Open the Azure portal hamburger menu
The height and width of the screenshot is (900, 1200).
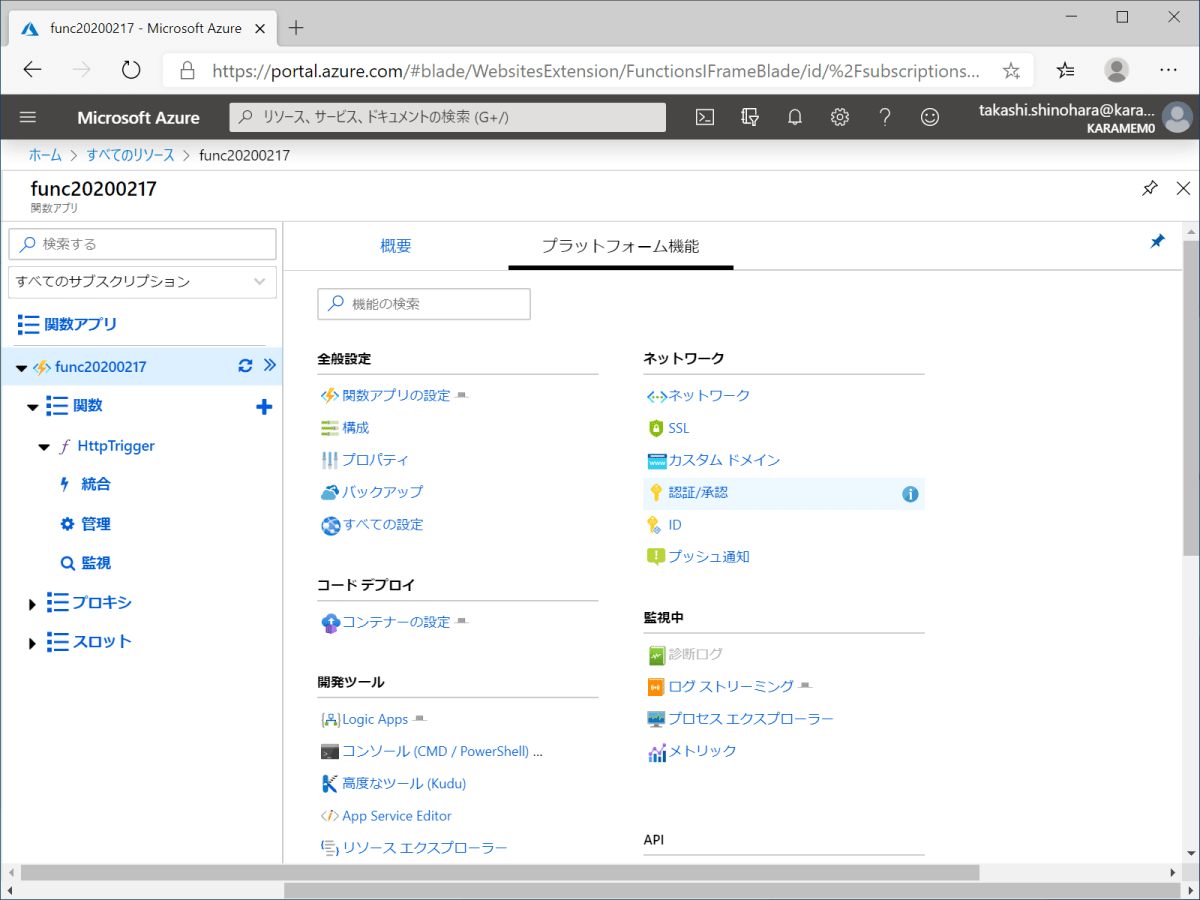[28, 117]
